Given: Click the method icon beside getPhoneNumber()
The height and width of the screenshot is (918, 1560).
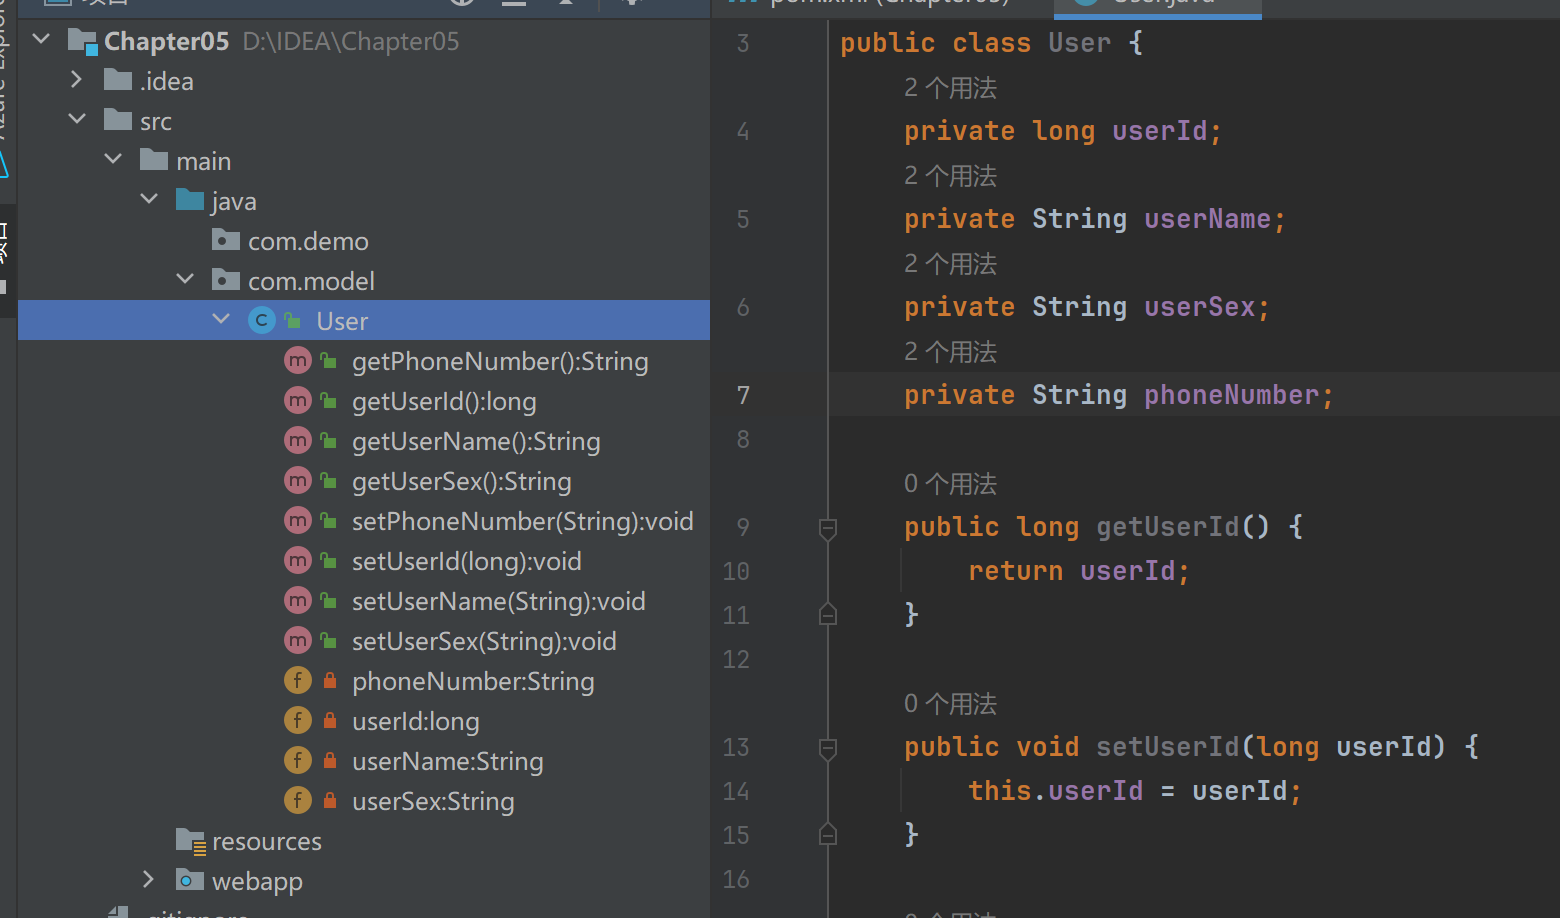Looking at the screenshot, I should pos(297,360).
